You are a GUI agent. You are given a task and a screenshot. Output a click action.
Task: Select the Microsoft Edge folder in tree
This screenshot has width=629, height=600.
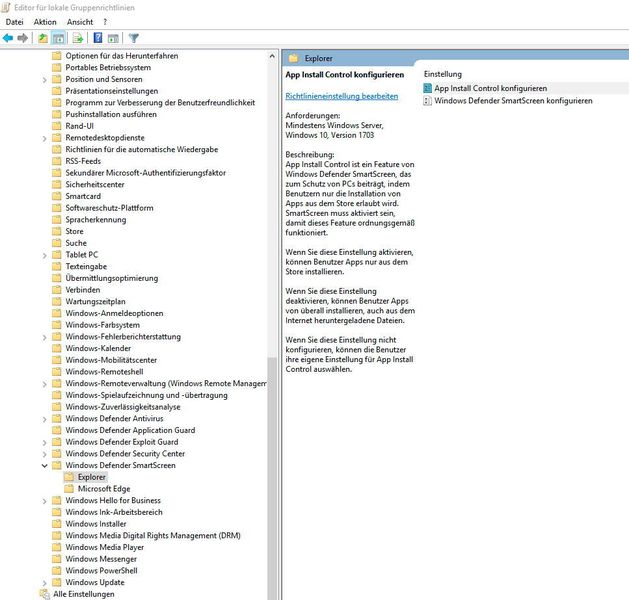pyautogui.click(x=104, y=489)
